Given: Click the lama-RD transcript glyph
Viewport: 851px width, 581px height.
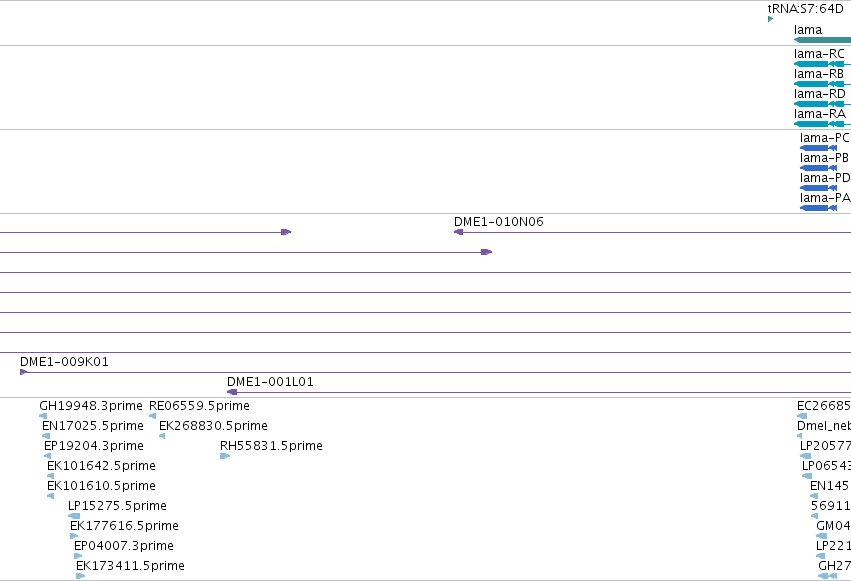Looking at the screenshot, I should click(822, 104).
